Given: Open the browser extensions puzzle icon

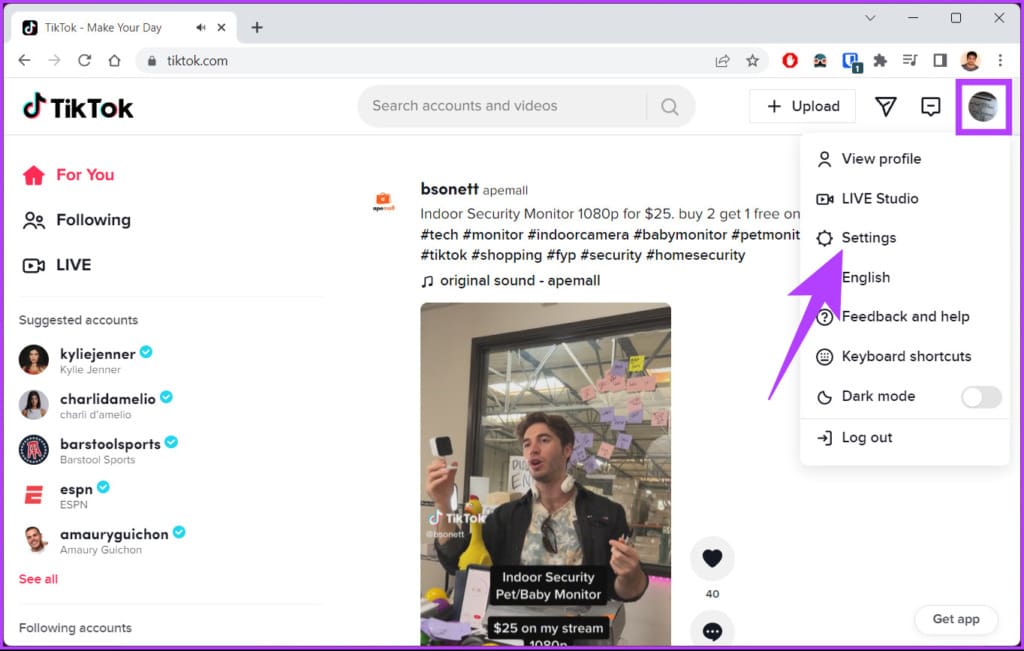Looking at the screenshot, I should click(x=880, y=61).
